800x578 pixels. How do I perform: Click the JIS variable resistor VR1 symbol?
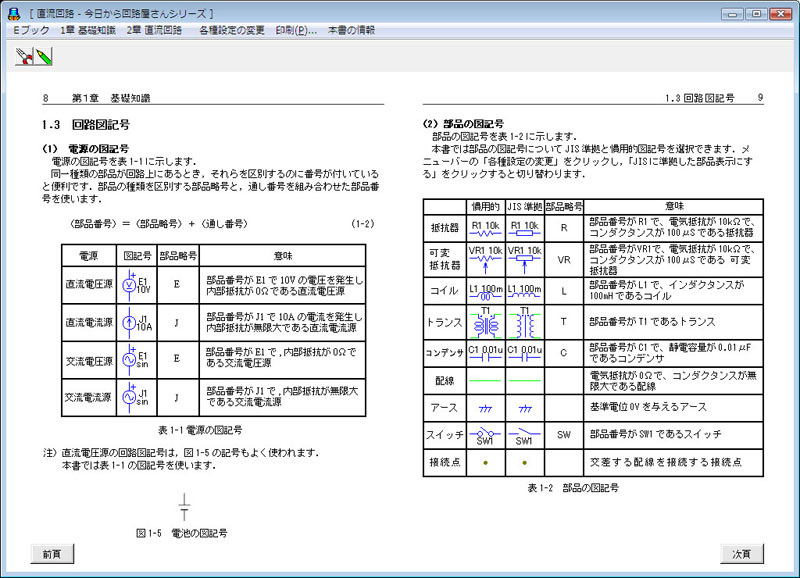tap(524, 258)
